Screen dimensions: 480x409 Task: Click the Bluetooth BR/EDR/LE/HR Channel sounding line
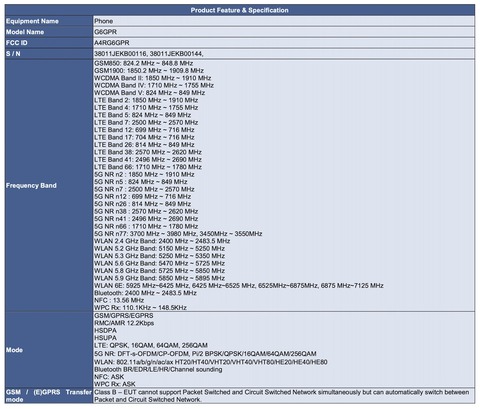coord(158,369)
